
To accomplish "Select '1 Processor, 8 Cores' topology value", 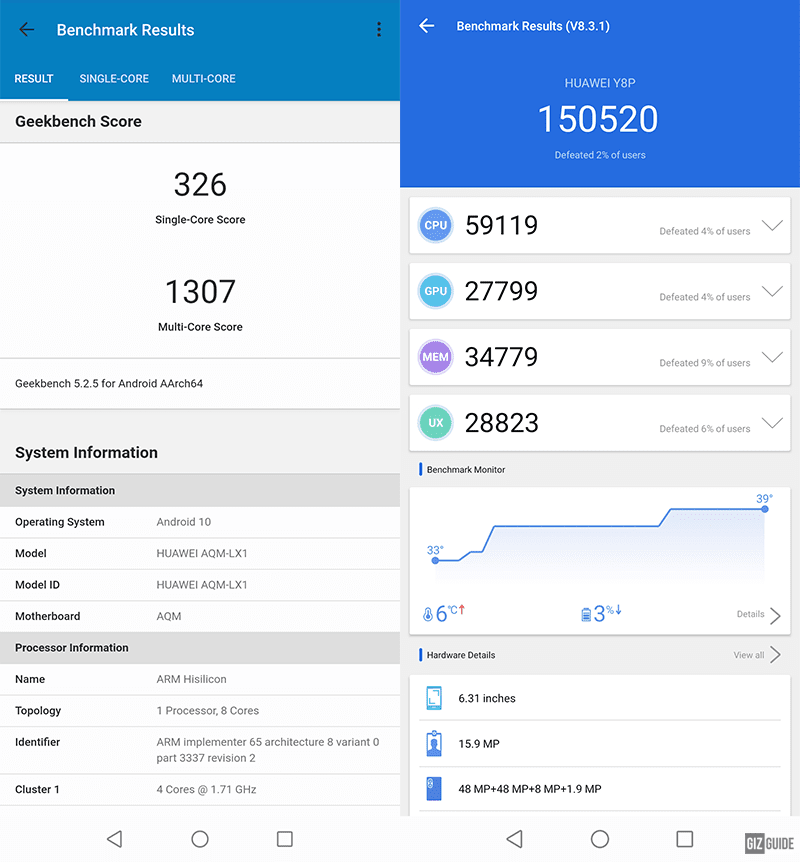I will pyautogui.click(x=208, y=710).
